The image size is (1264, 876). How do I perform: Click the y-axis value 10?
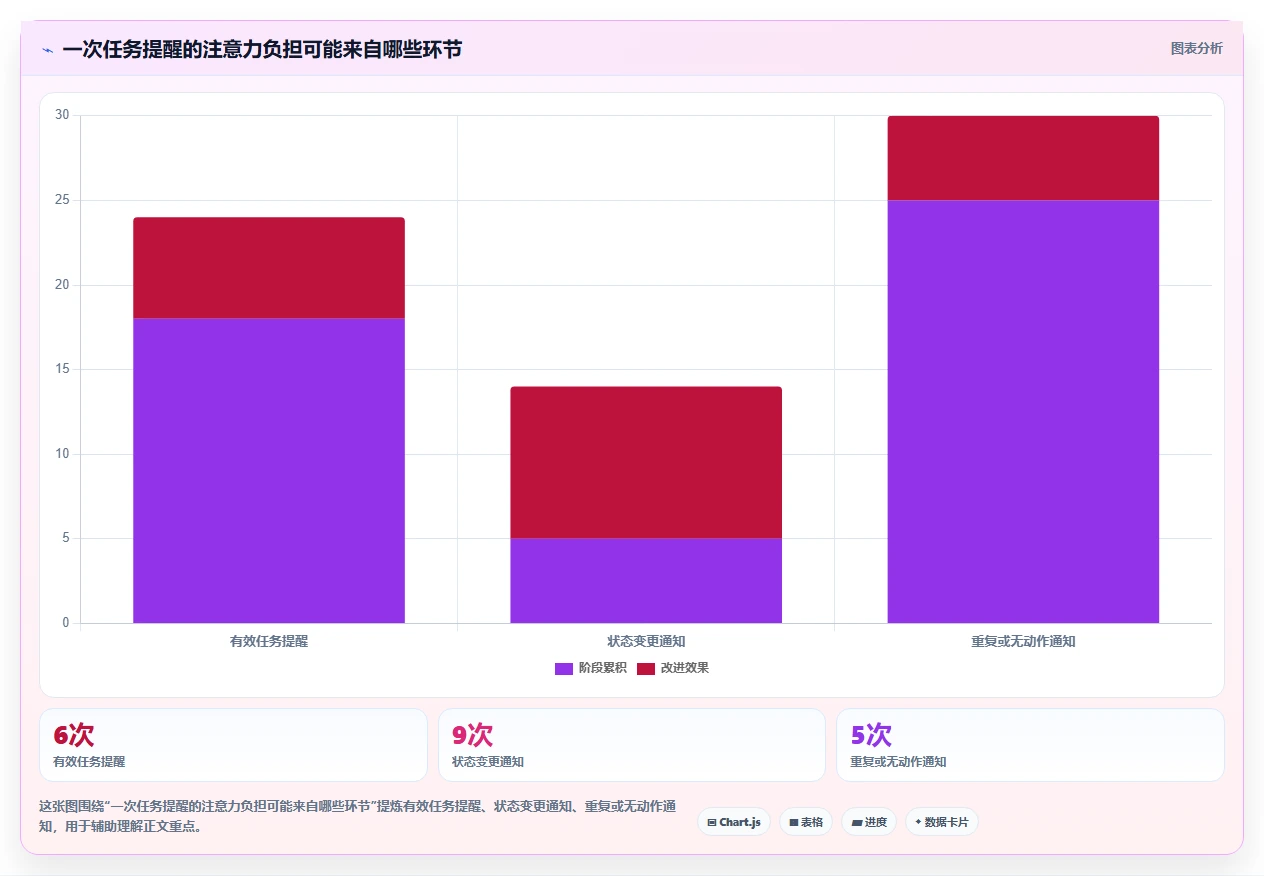coord(62,454)
